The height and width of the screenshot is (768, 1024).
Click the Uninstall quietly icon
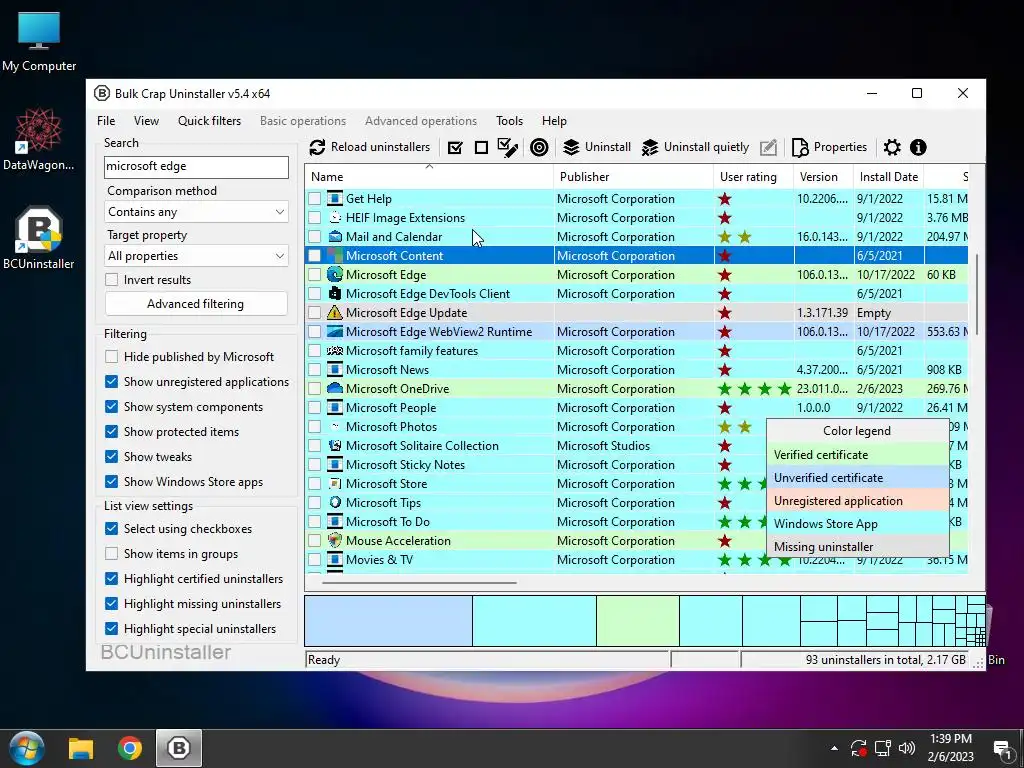[x=650, y=148]
